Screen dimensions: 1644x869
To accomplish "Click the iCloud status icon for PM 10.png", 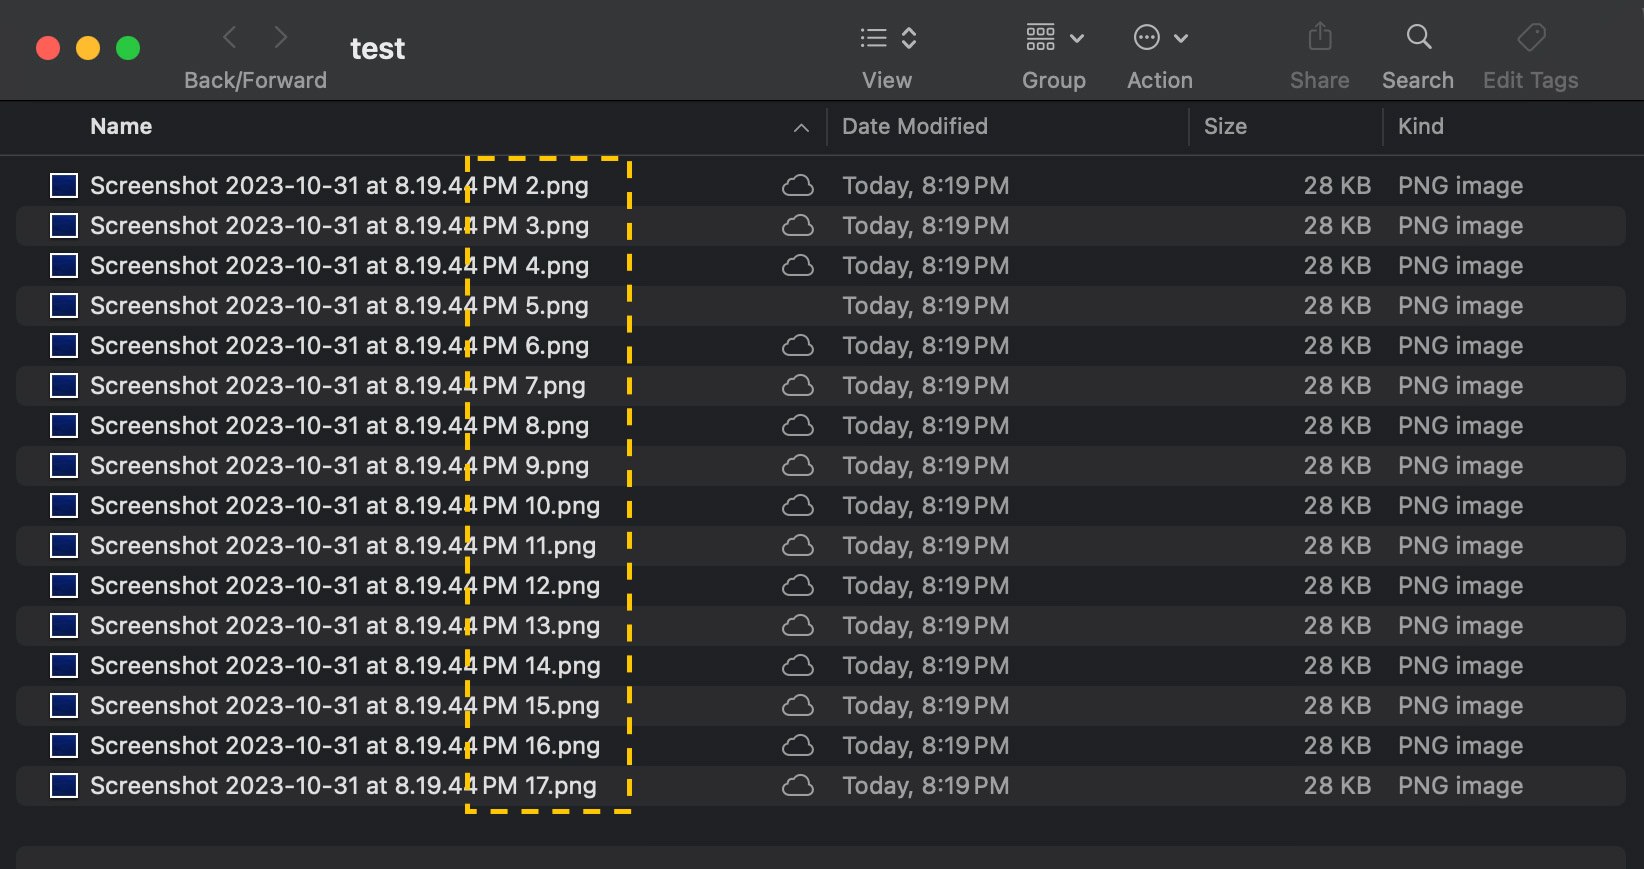I will pos(797,506).
